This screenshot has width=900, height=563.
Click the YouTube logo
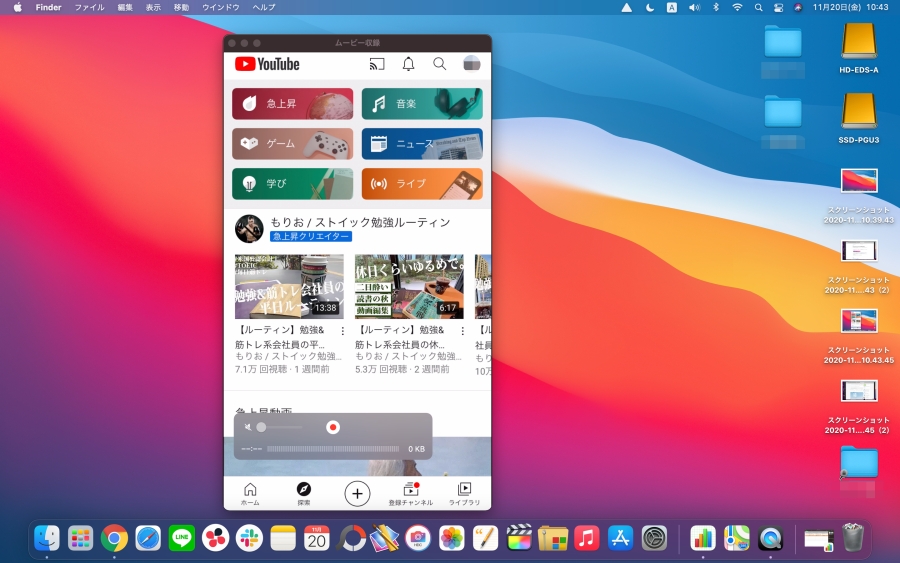tap(267, 64)
